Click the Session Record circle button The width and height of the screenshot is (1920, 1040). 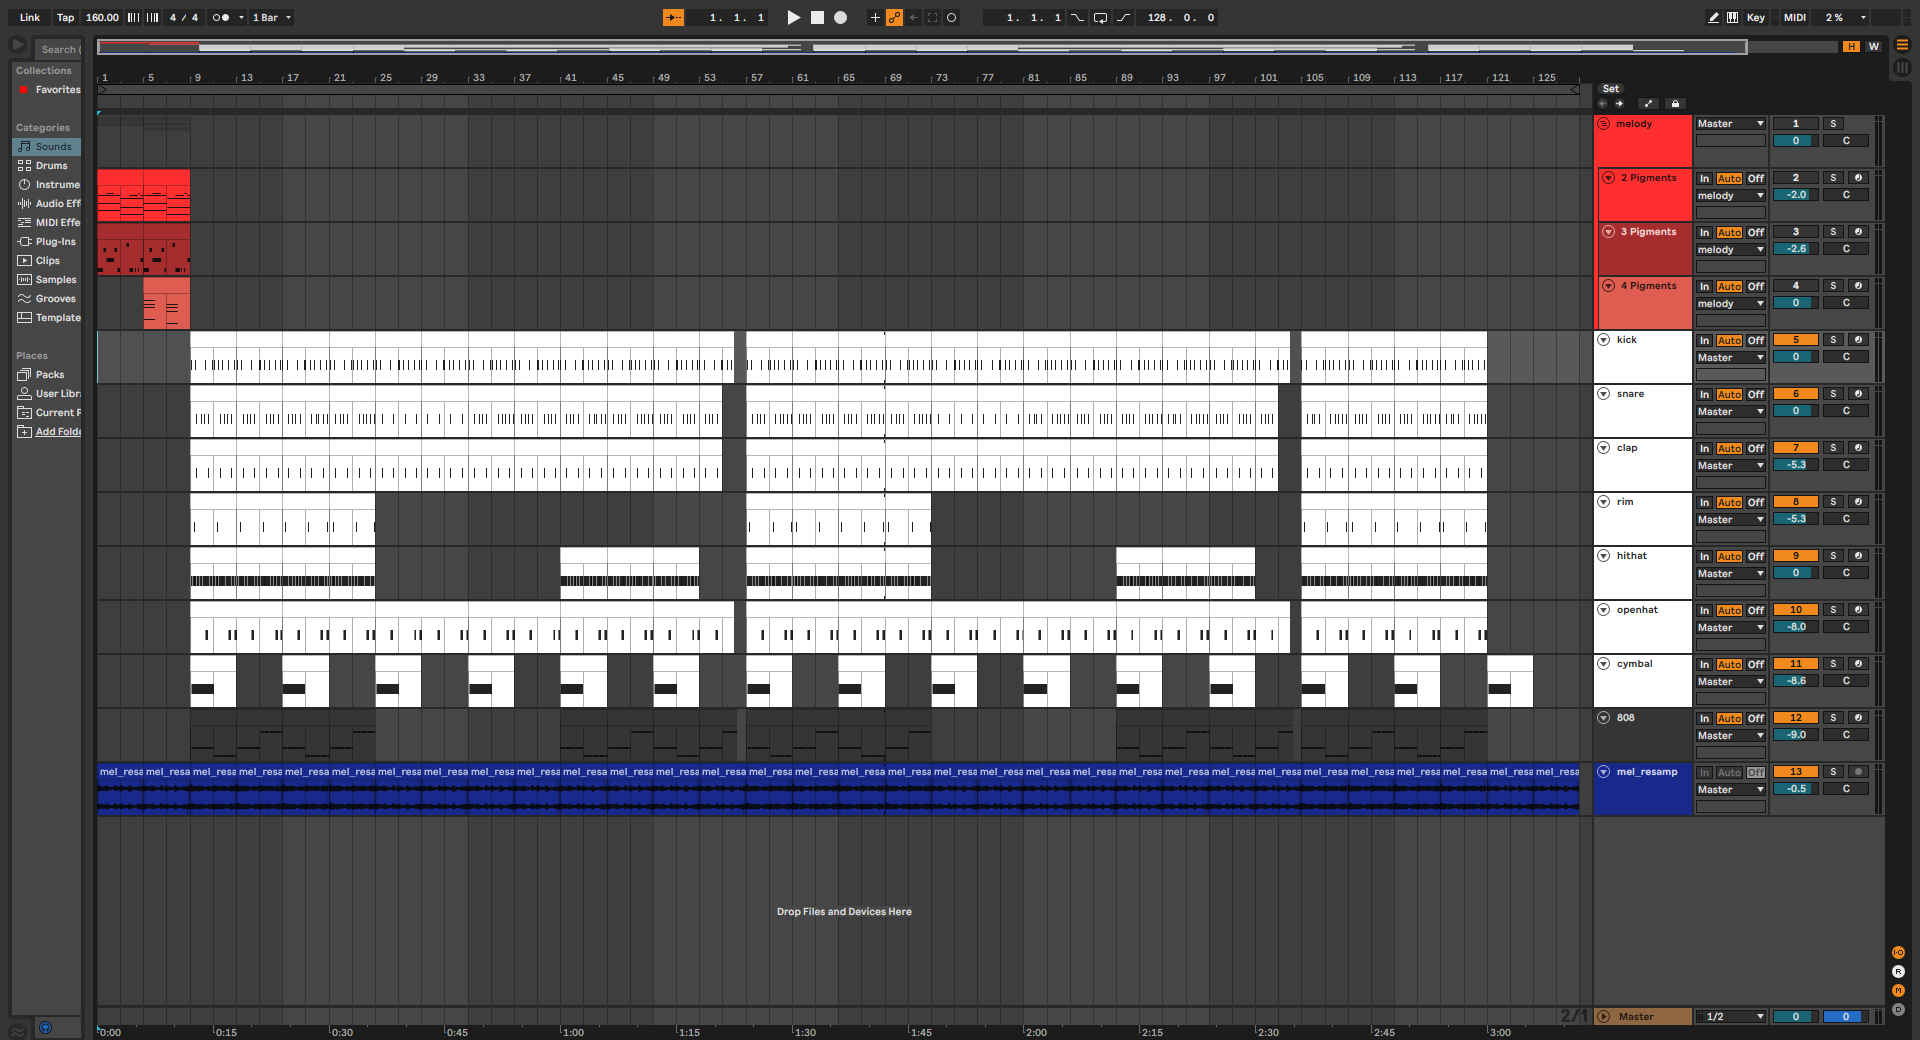(x=951, y=17)
